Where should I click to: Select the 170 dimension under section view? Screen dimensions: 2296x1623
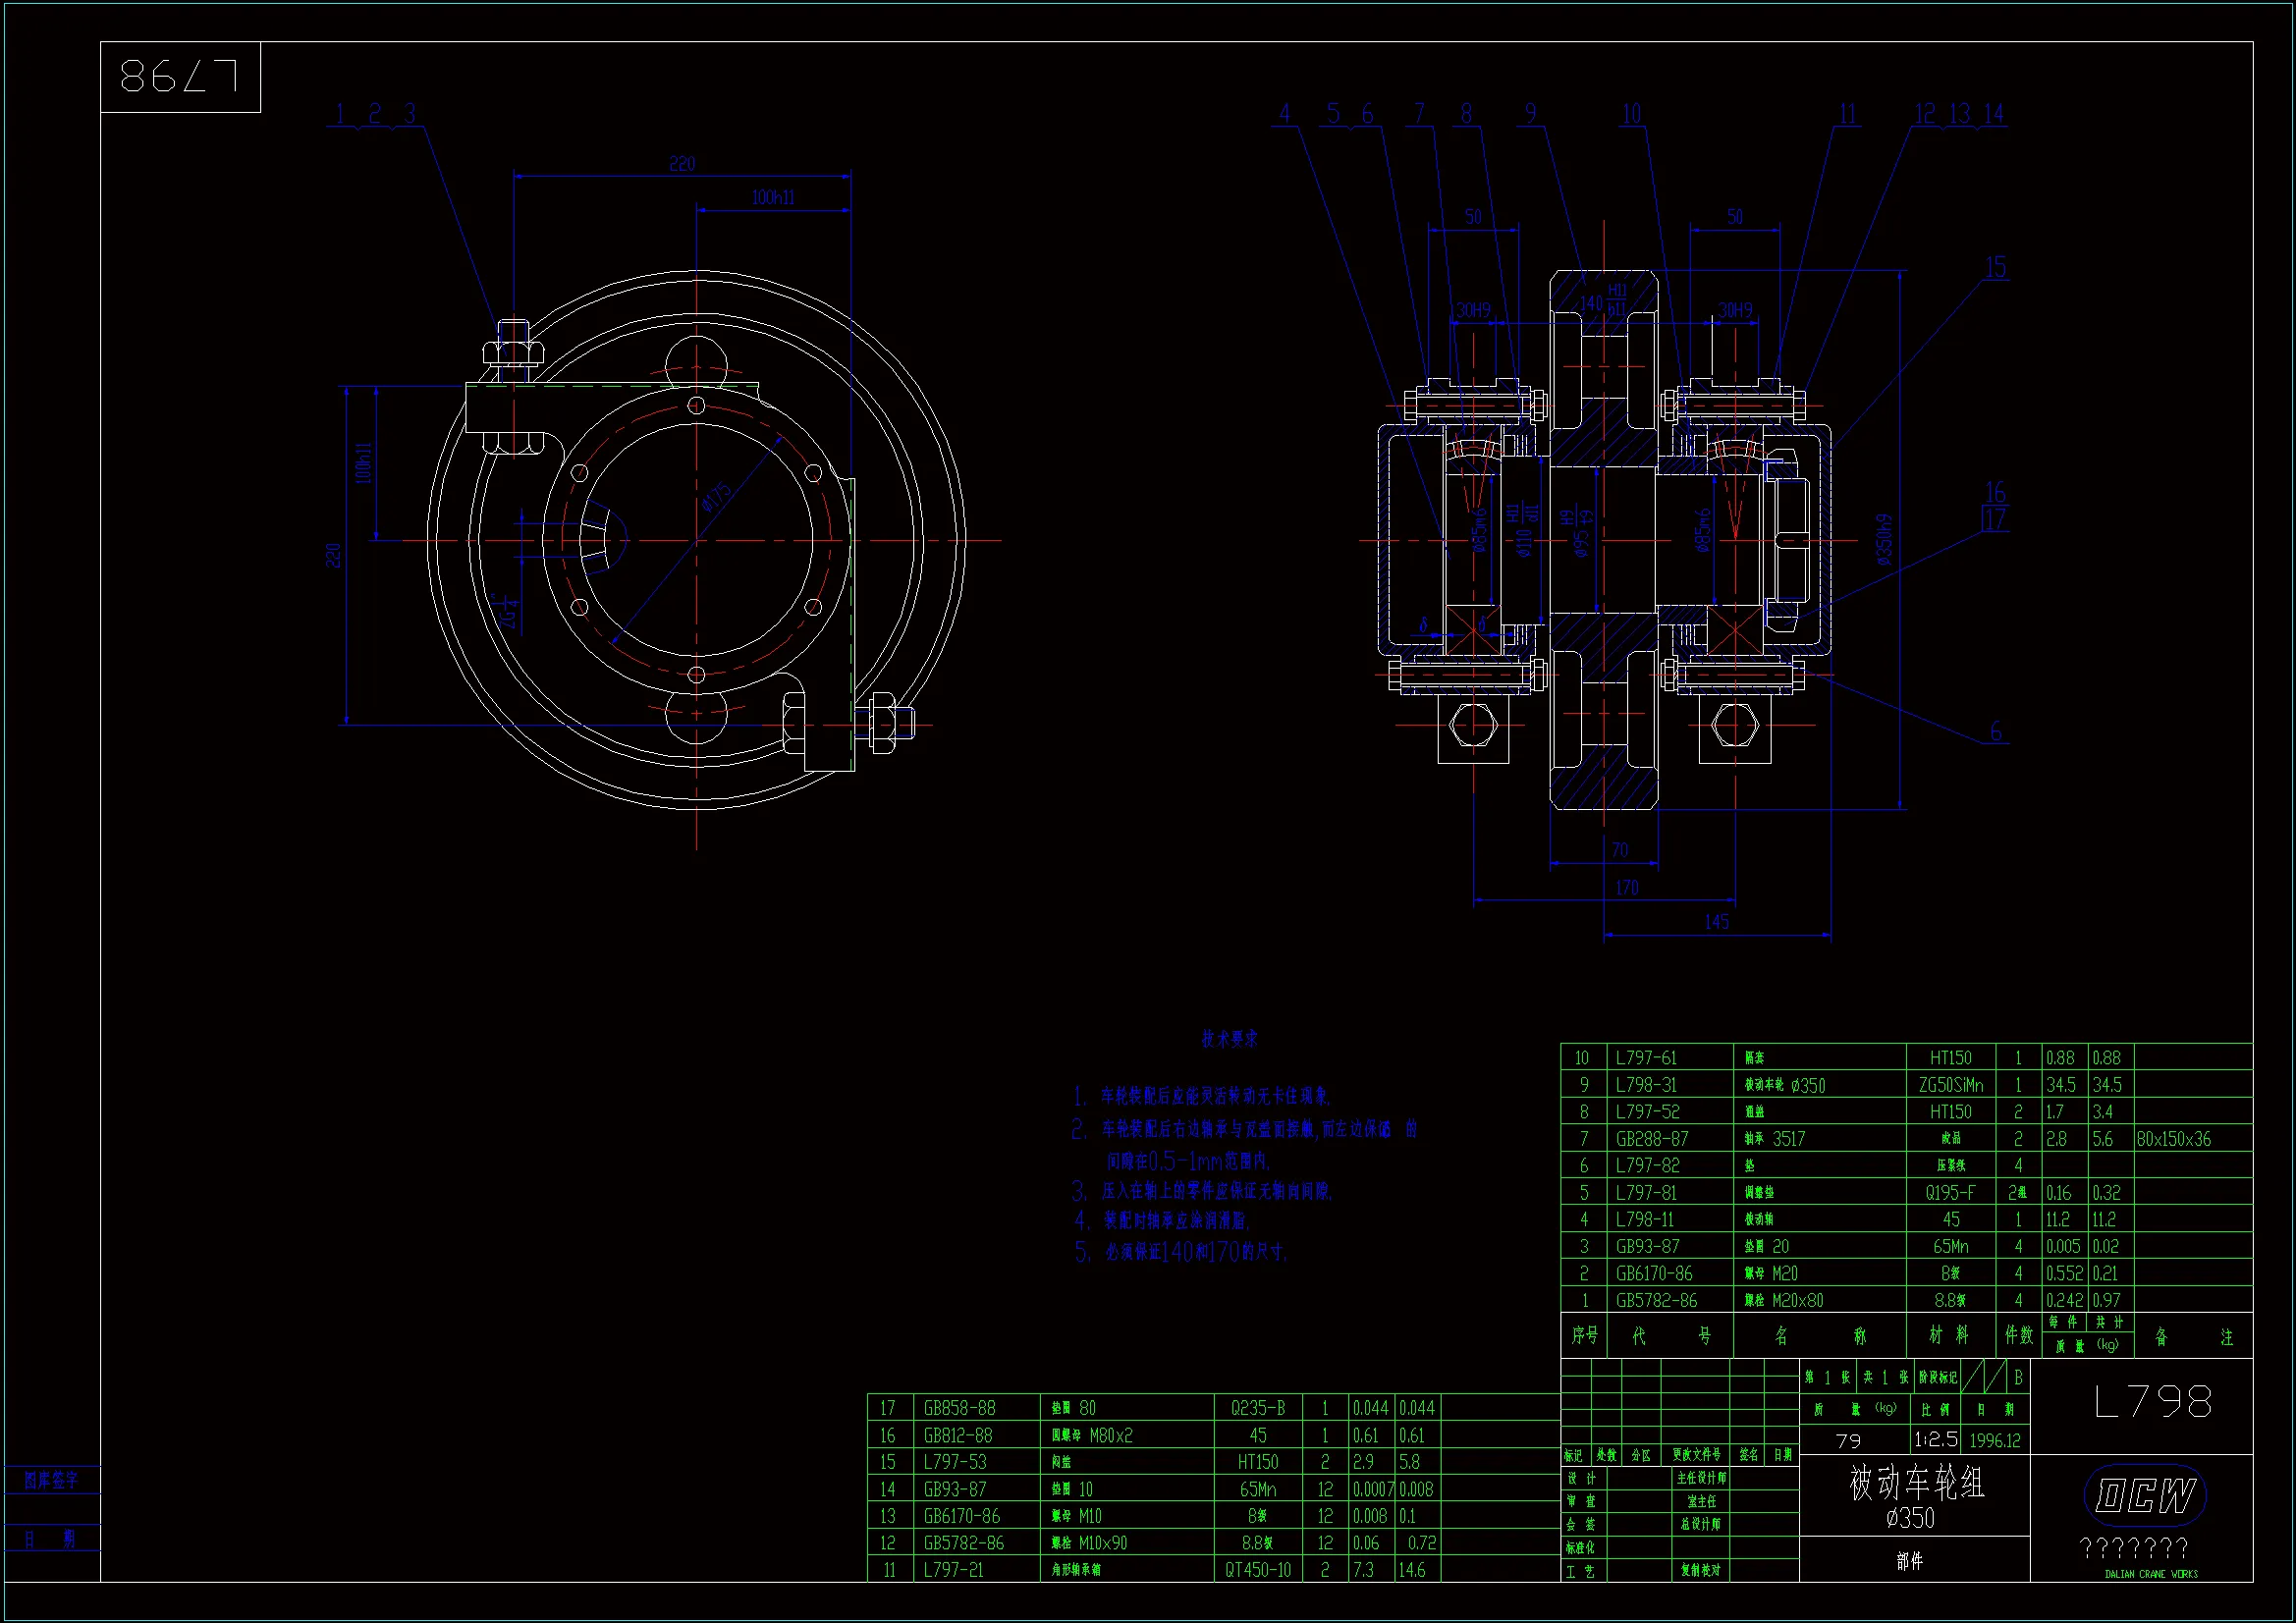coord(1626,888)
